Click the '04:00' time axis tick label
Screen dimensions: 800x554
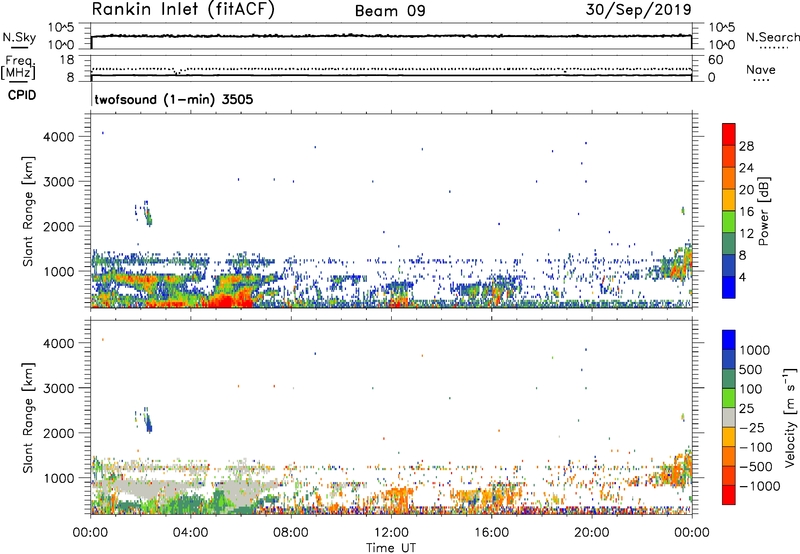[x=190, y=533]
